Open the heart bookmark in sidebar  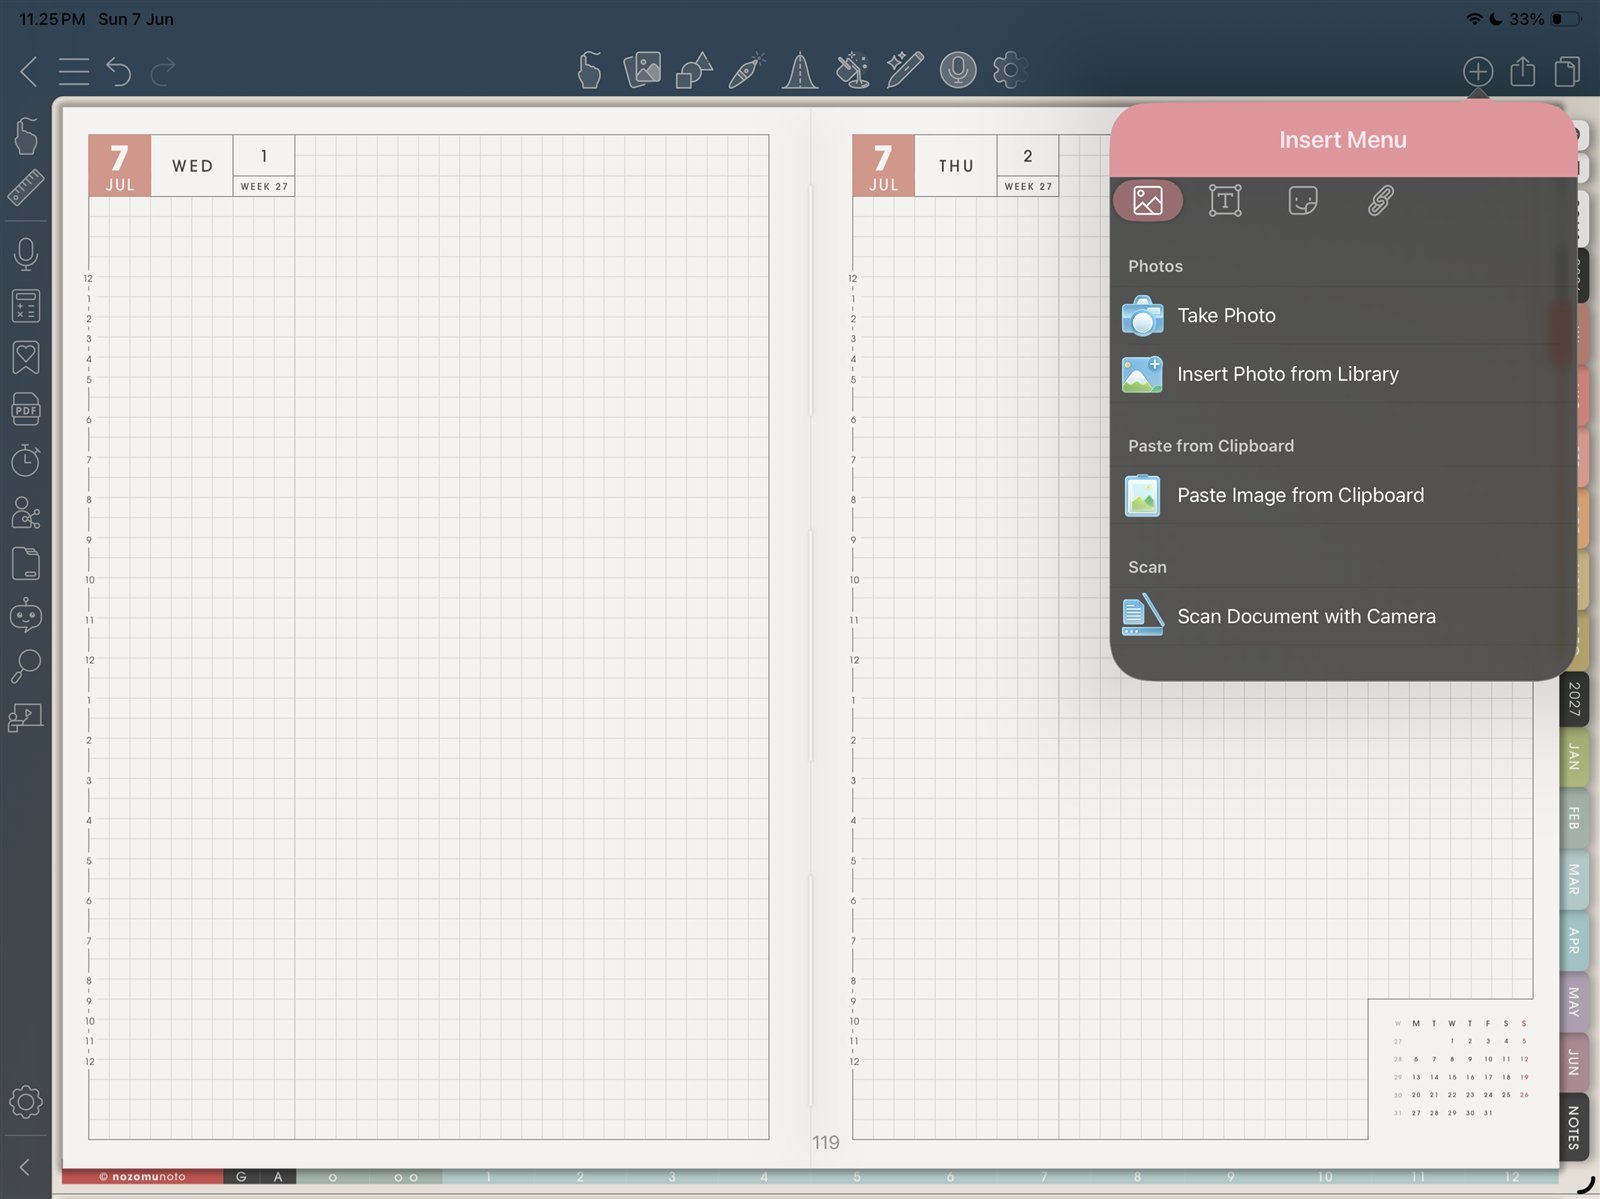[x=26, y=357]
